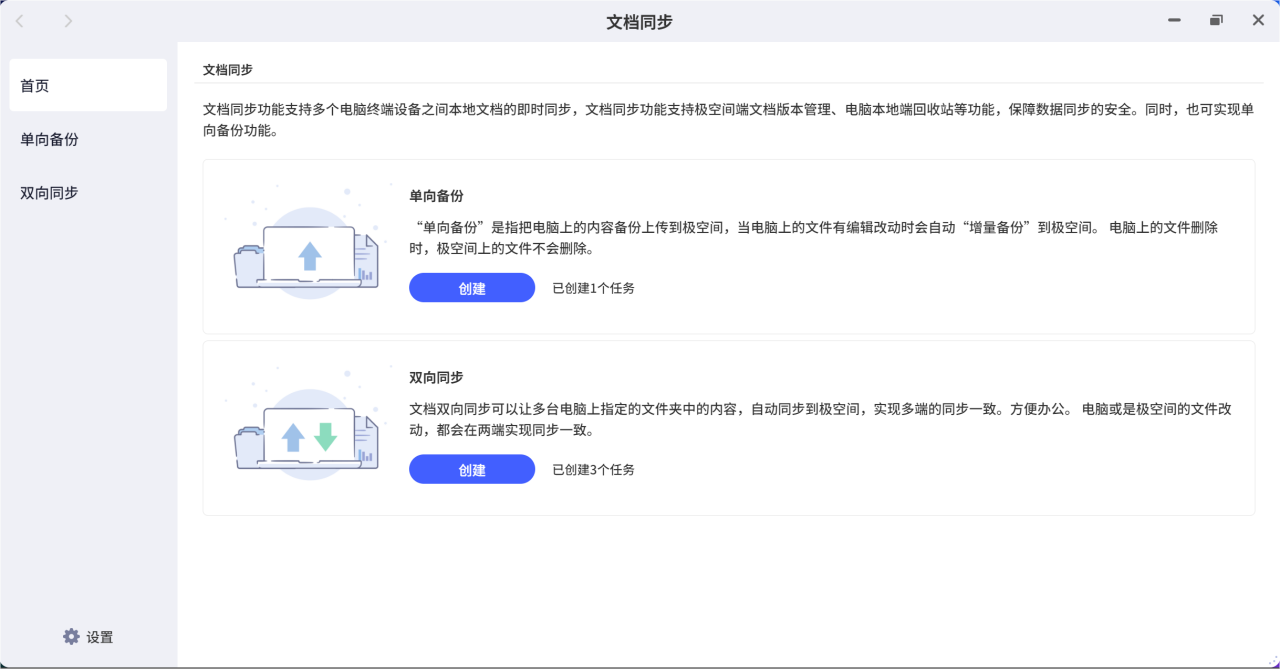
Task: Go back with the left arrow icon
Action: (x=20, y=21)
